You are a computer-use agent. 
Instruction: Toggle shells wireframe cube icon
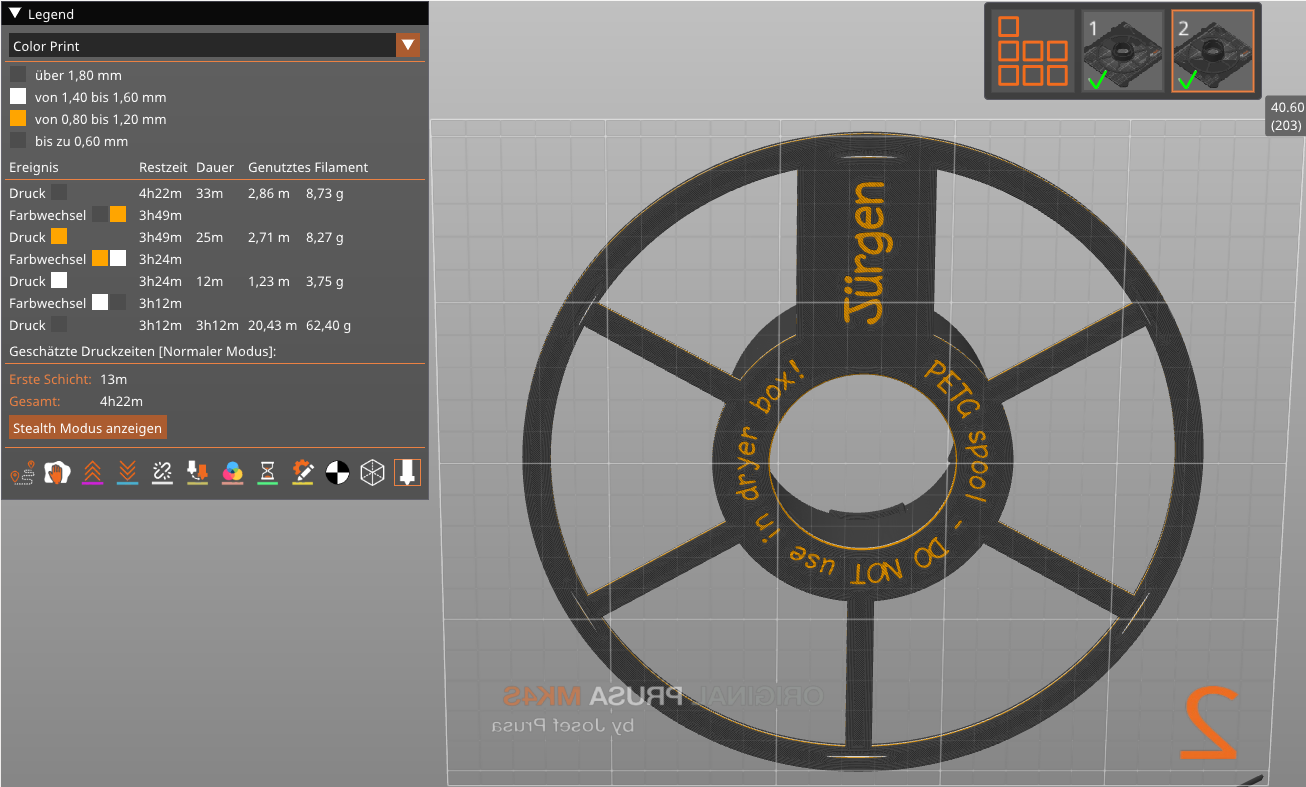click(372, 474)
